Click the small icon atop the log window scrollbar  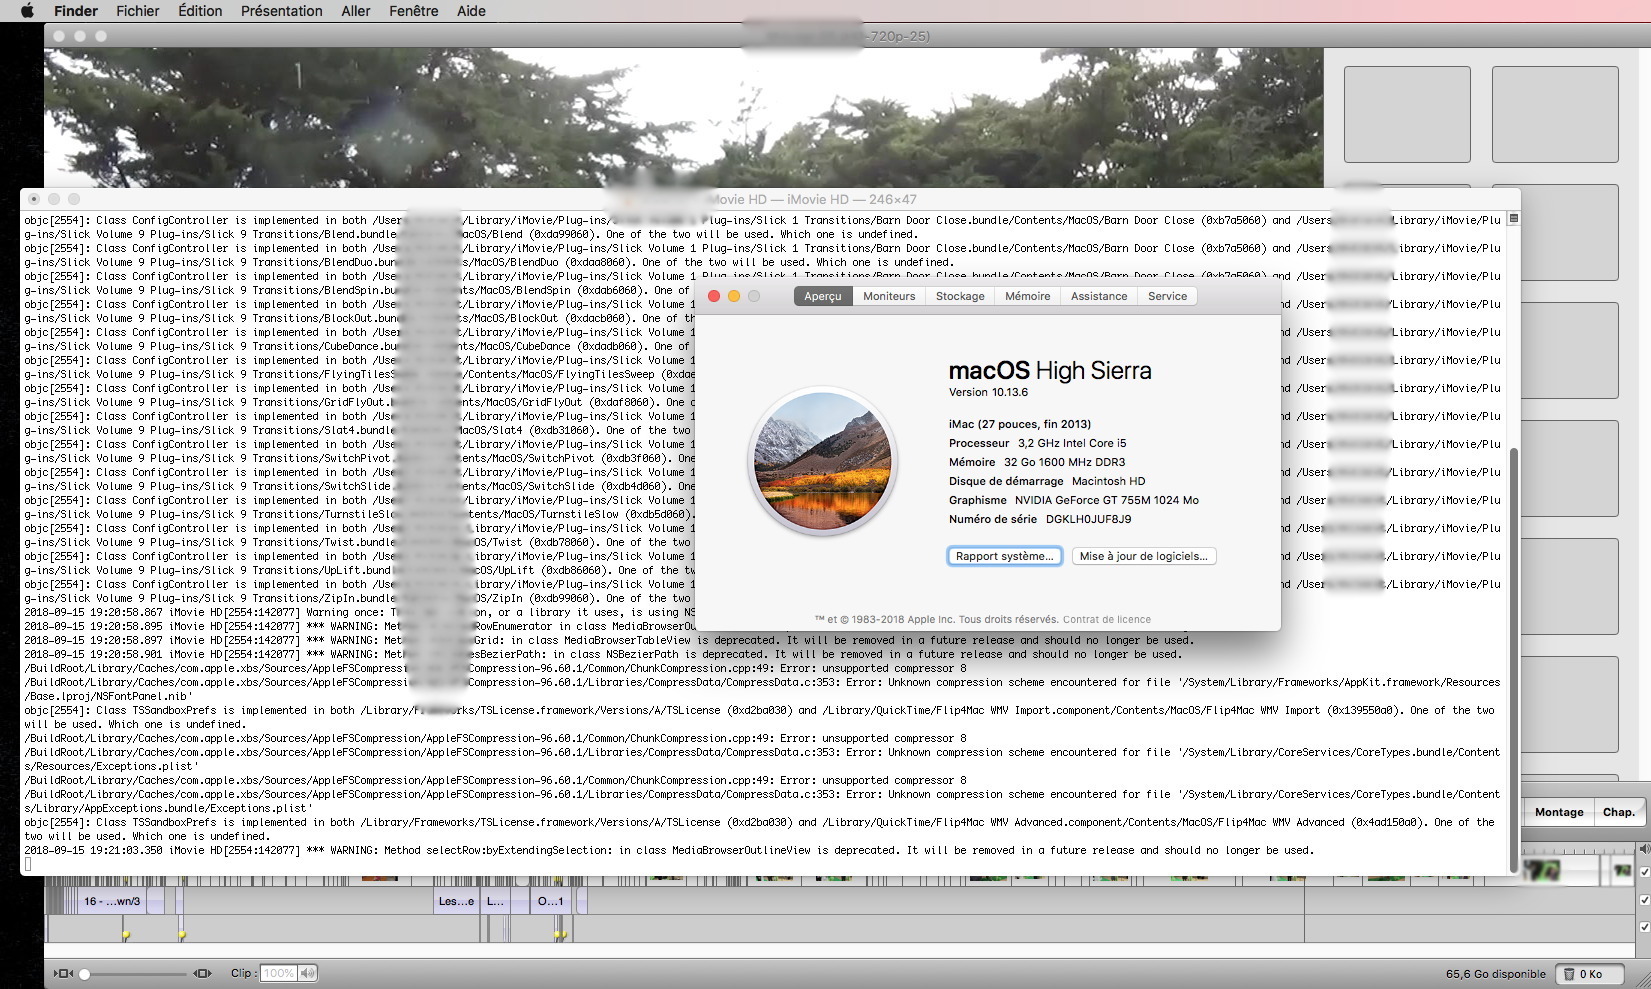point(1513,218)
